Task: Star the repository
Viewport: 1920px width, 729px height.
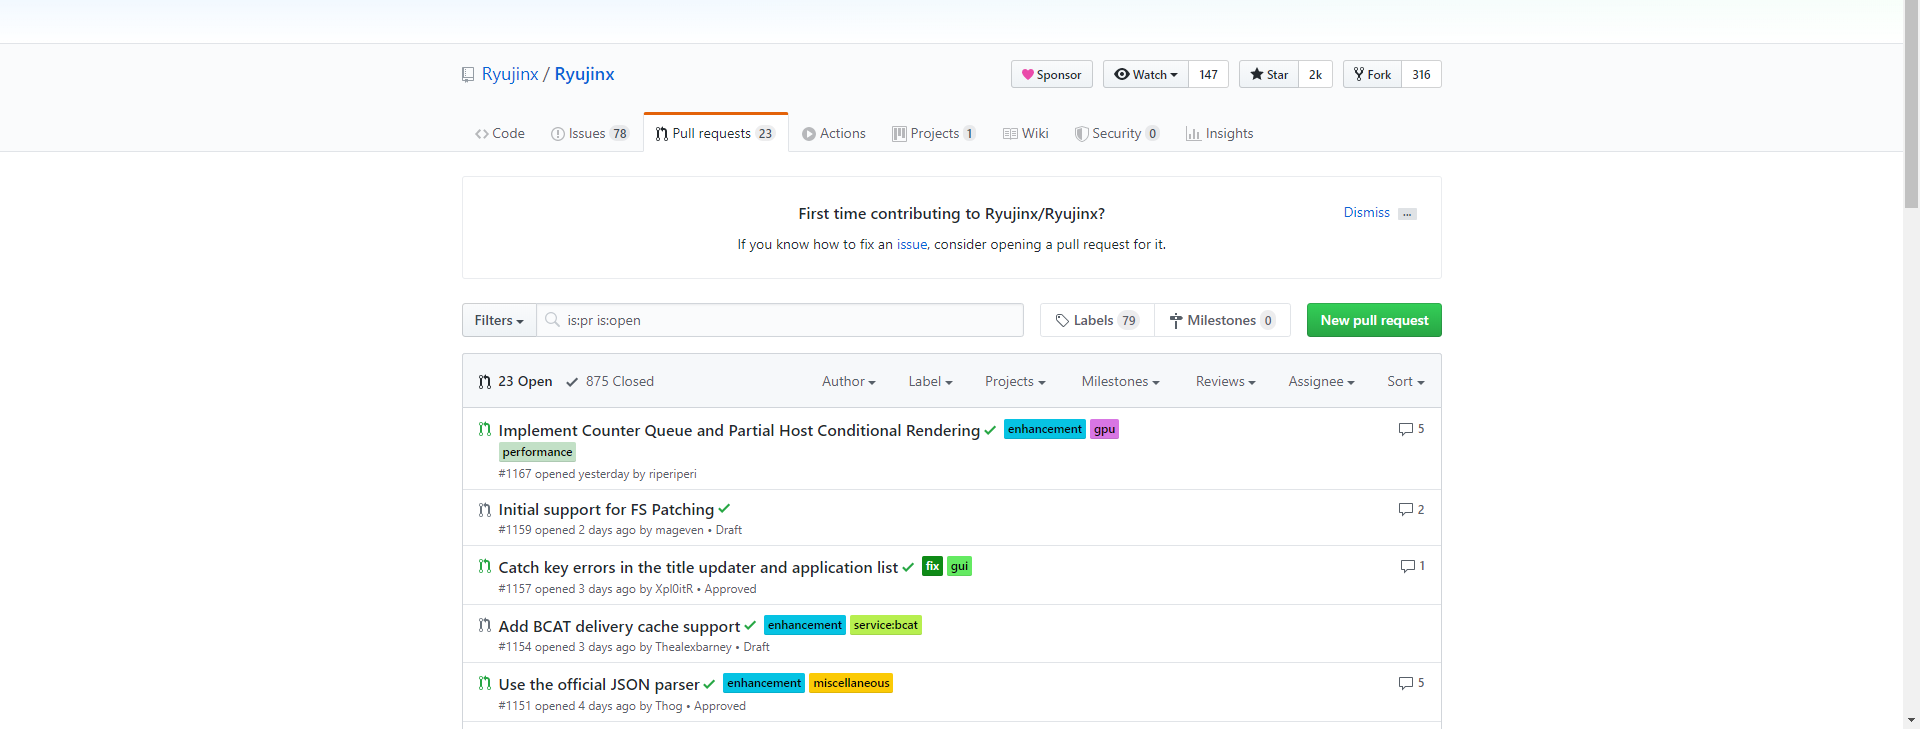Action: click(1269, 75)
